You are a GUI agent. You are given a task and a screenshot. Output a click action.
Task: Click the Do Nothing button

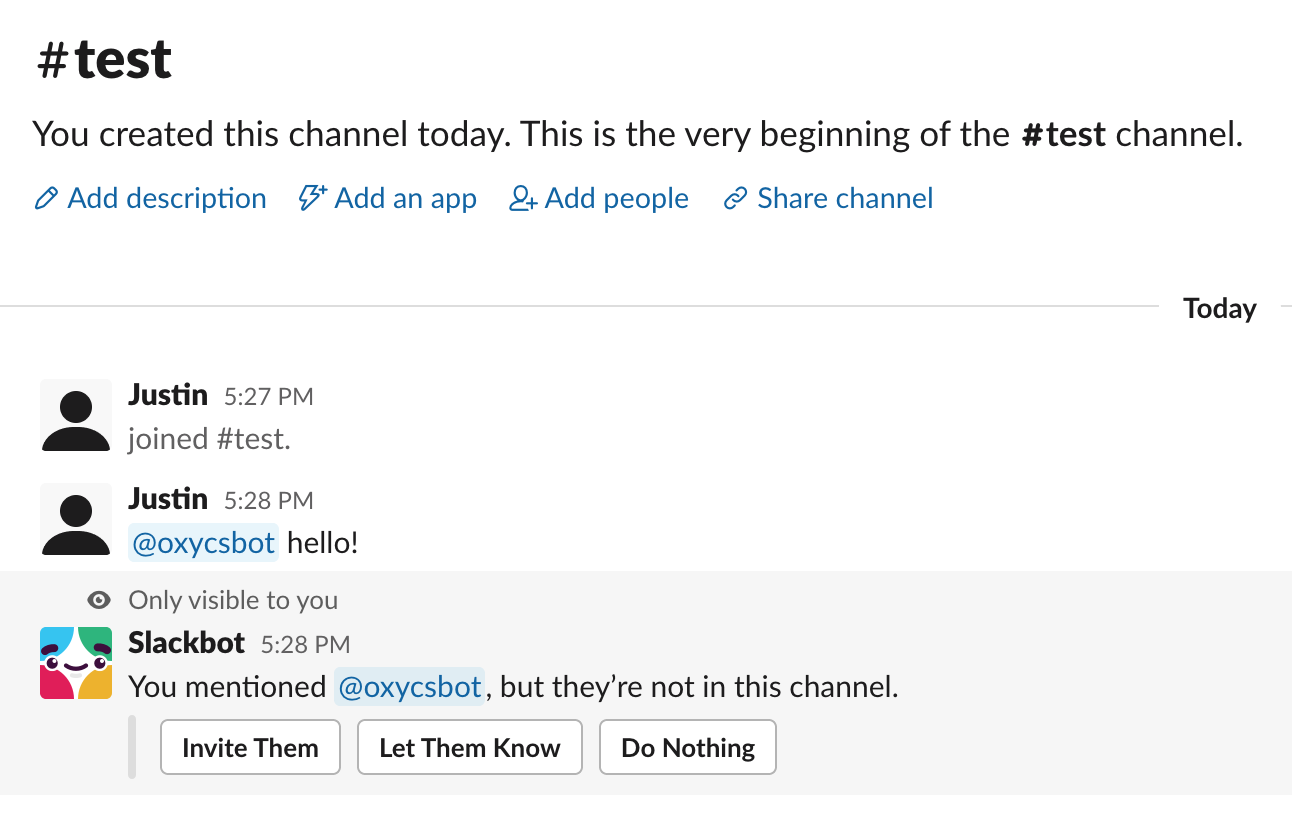click(688, 747)
